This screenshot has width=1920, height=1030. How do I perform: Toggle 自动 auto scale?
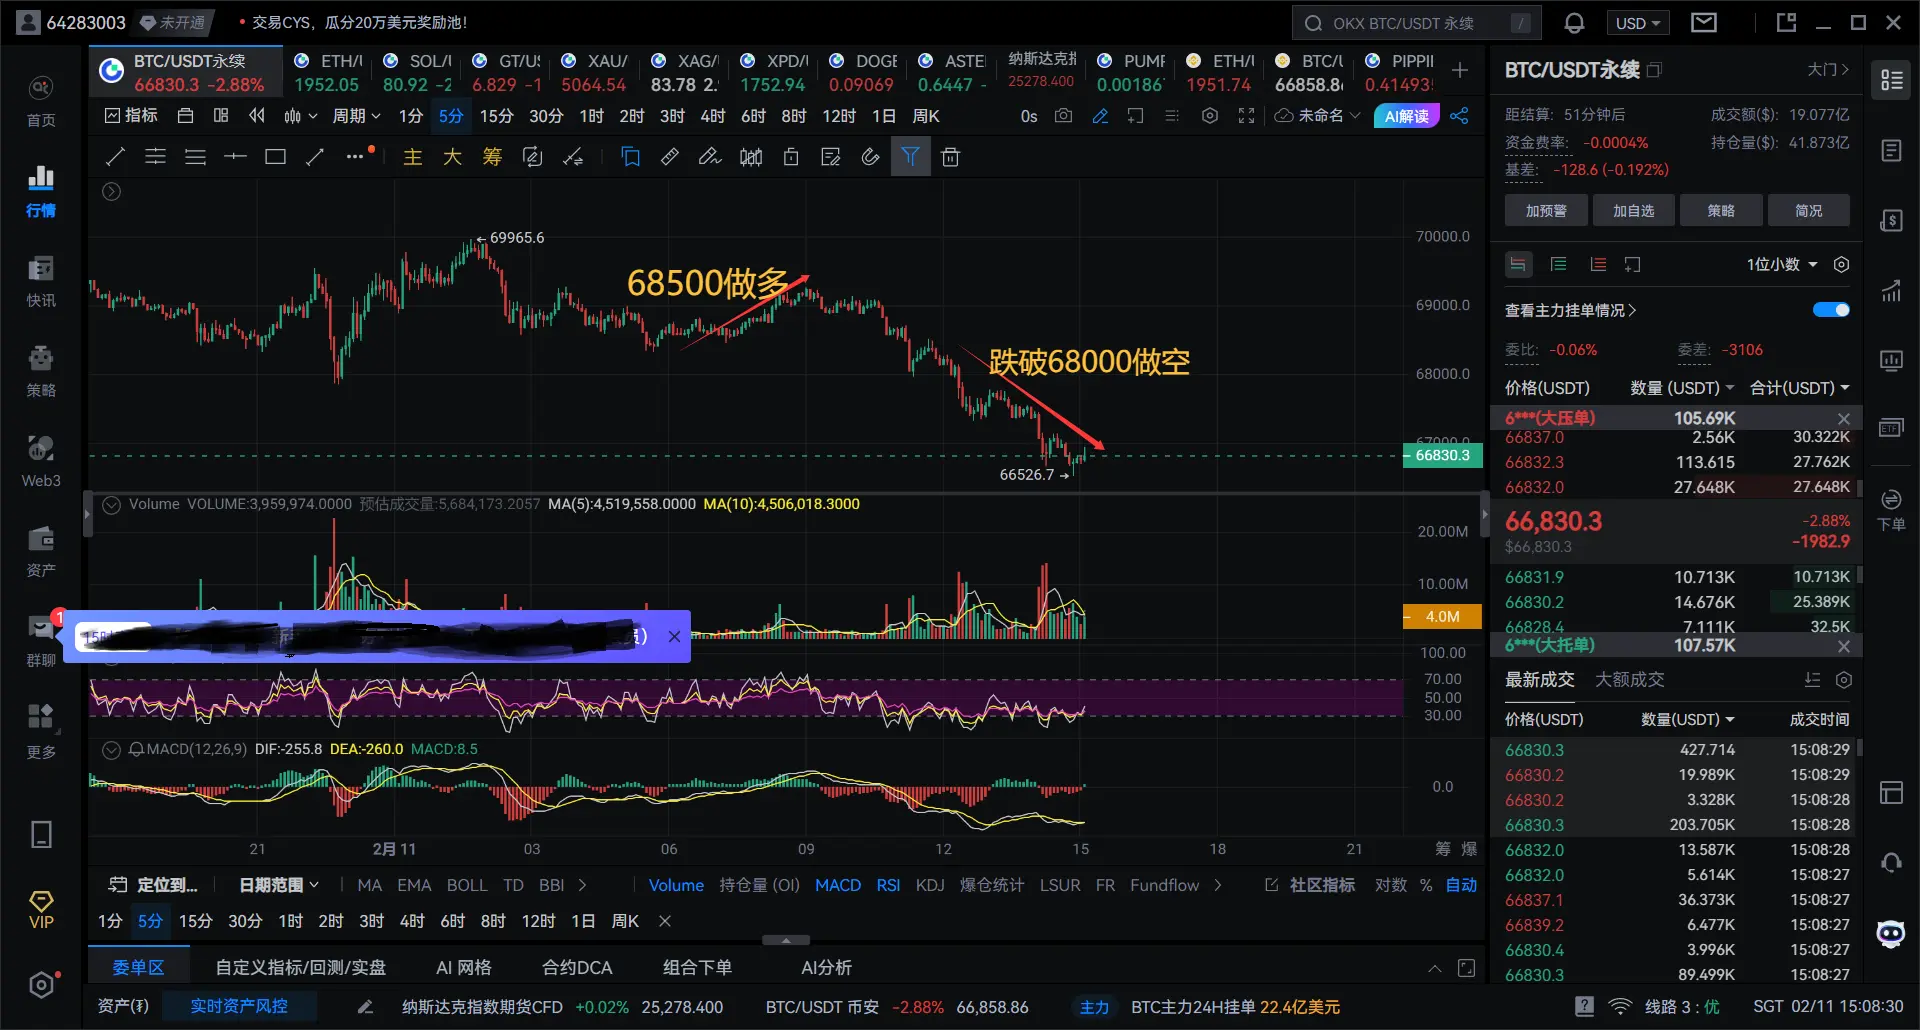[x=1461, y=885]
